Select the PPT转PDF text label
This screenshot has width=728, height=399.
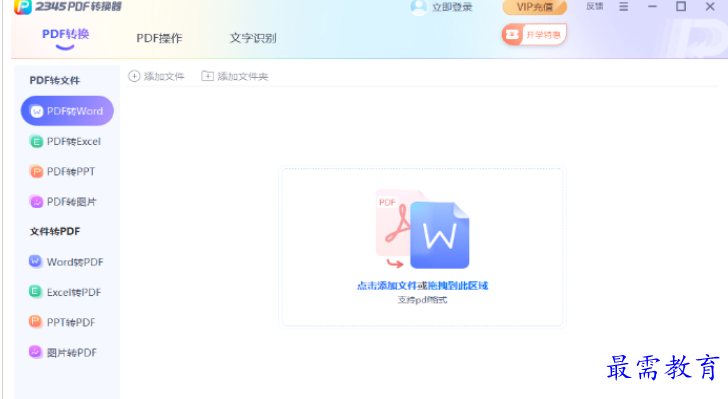point(71,322)
